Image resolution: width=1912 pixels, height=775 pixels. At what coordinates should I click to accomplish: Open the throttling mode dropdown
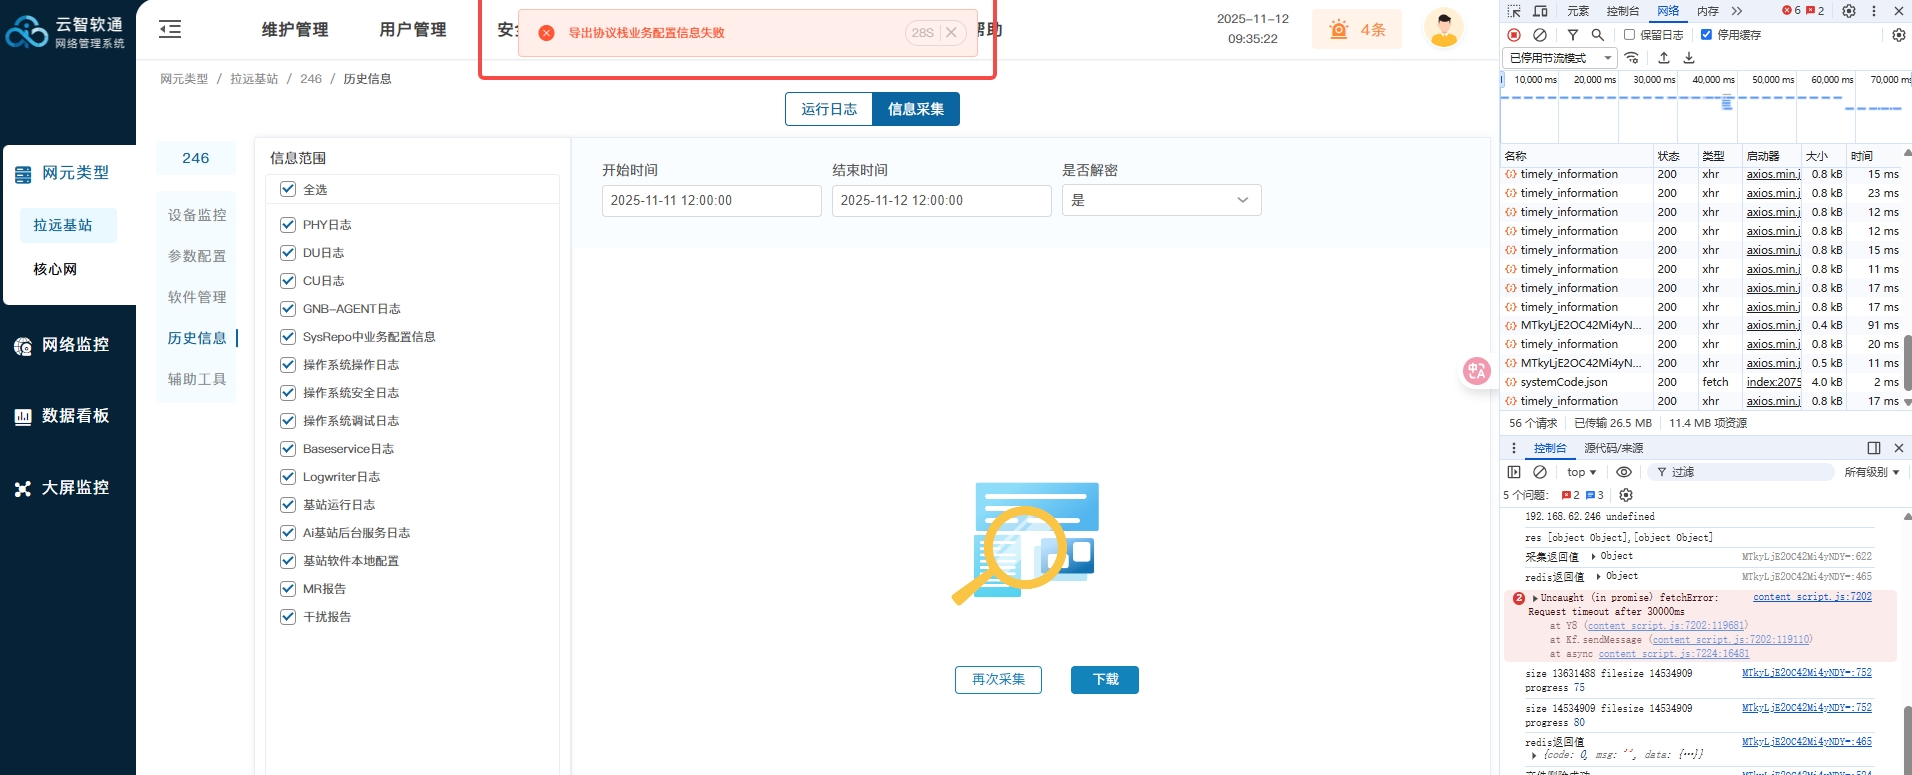coord(1559,58)
